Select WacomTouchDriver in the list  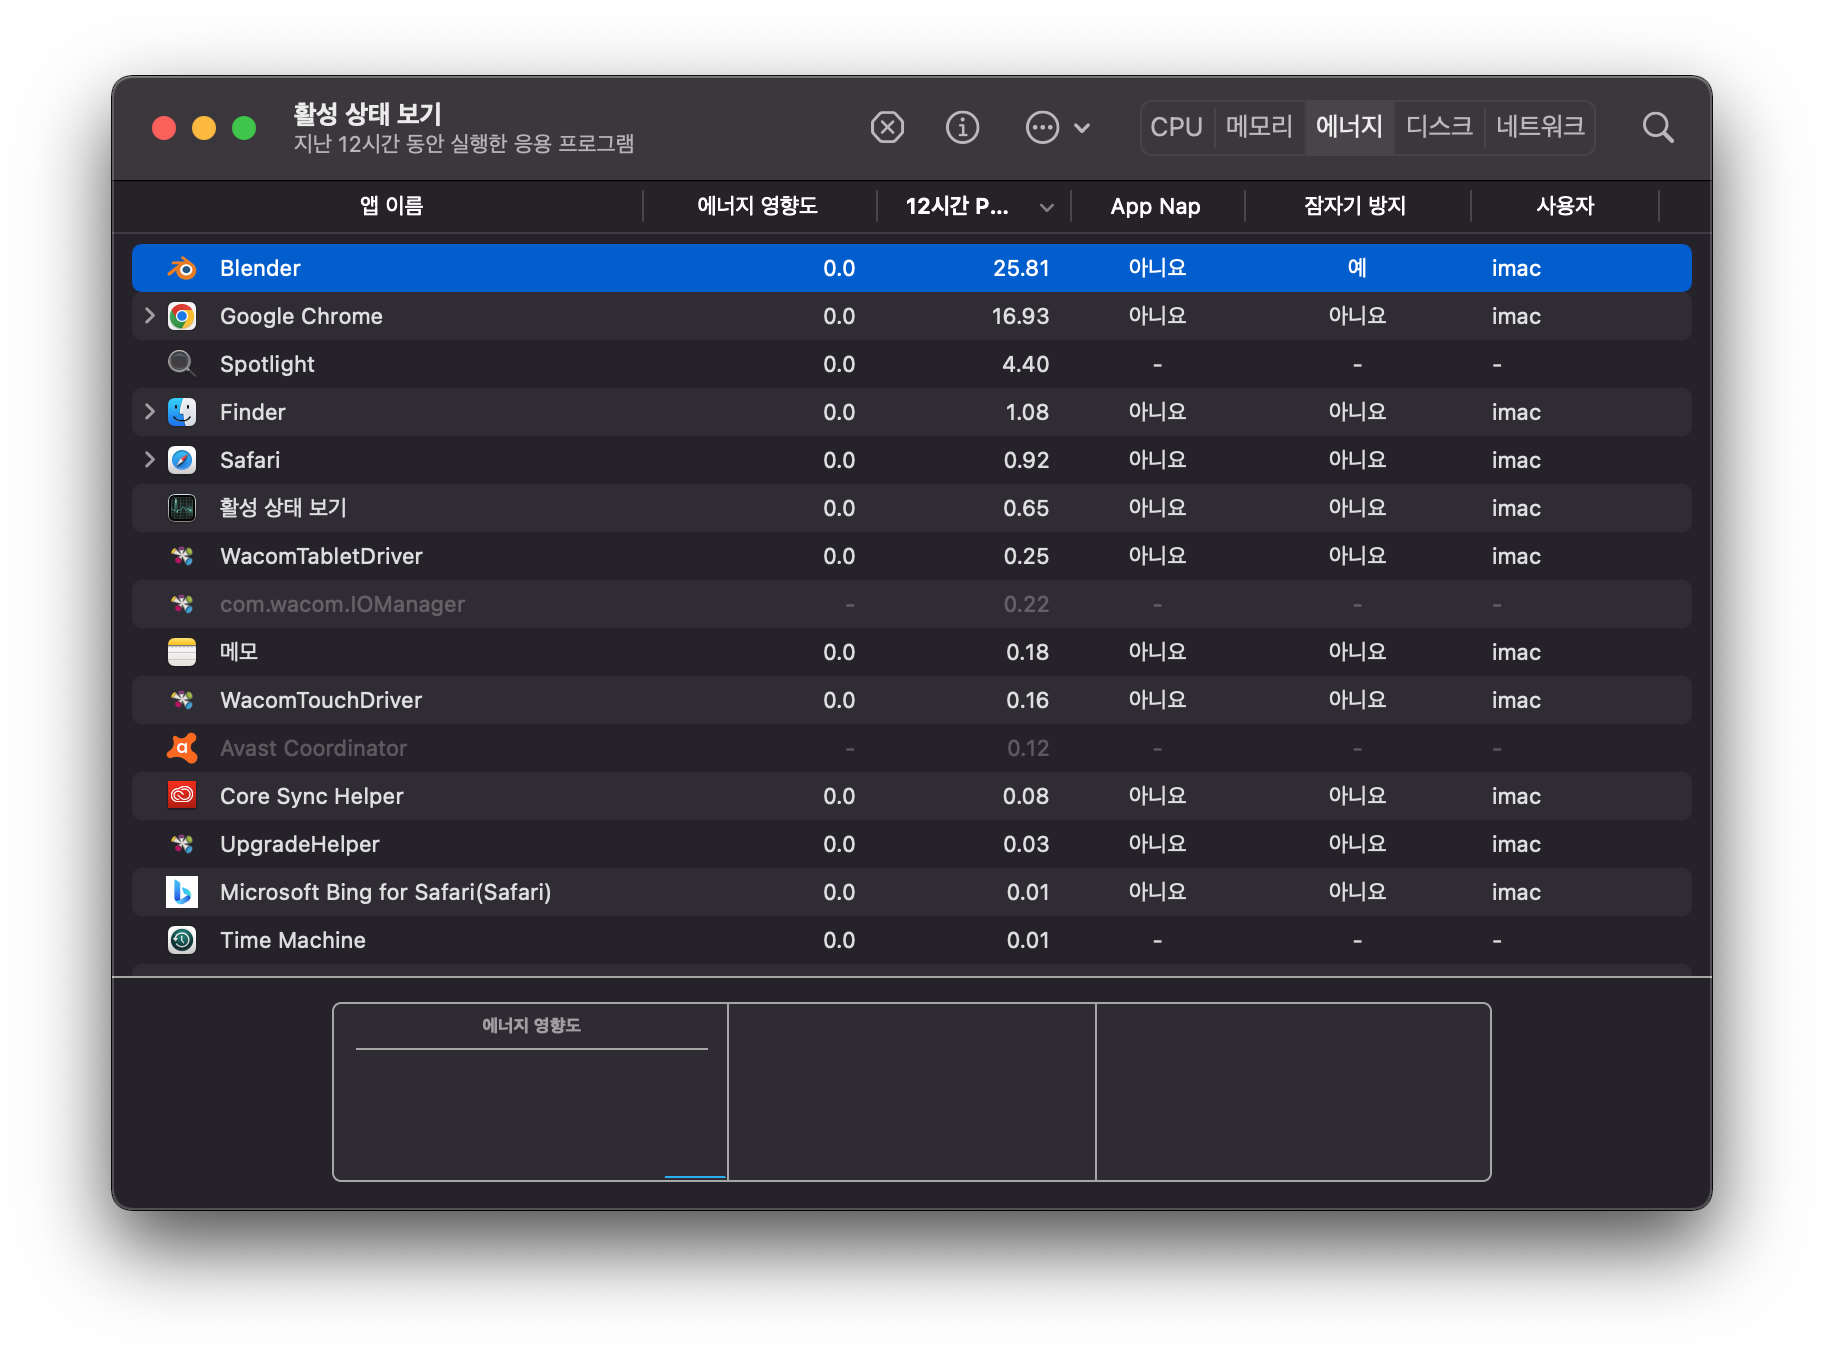[x=321, y=700]
